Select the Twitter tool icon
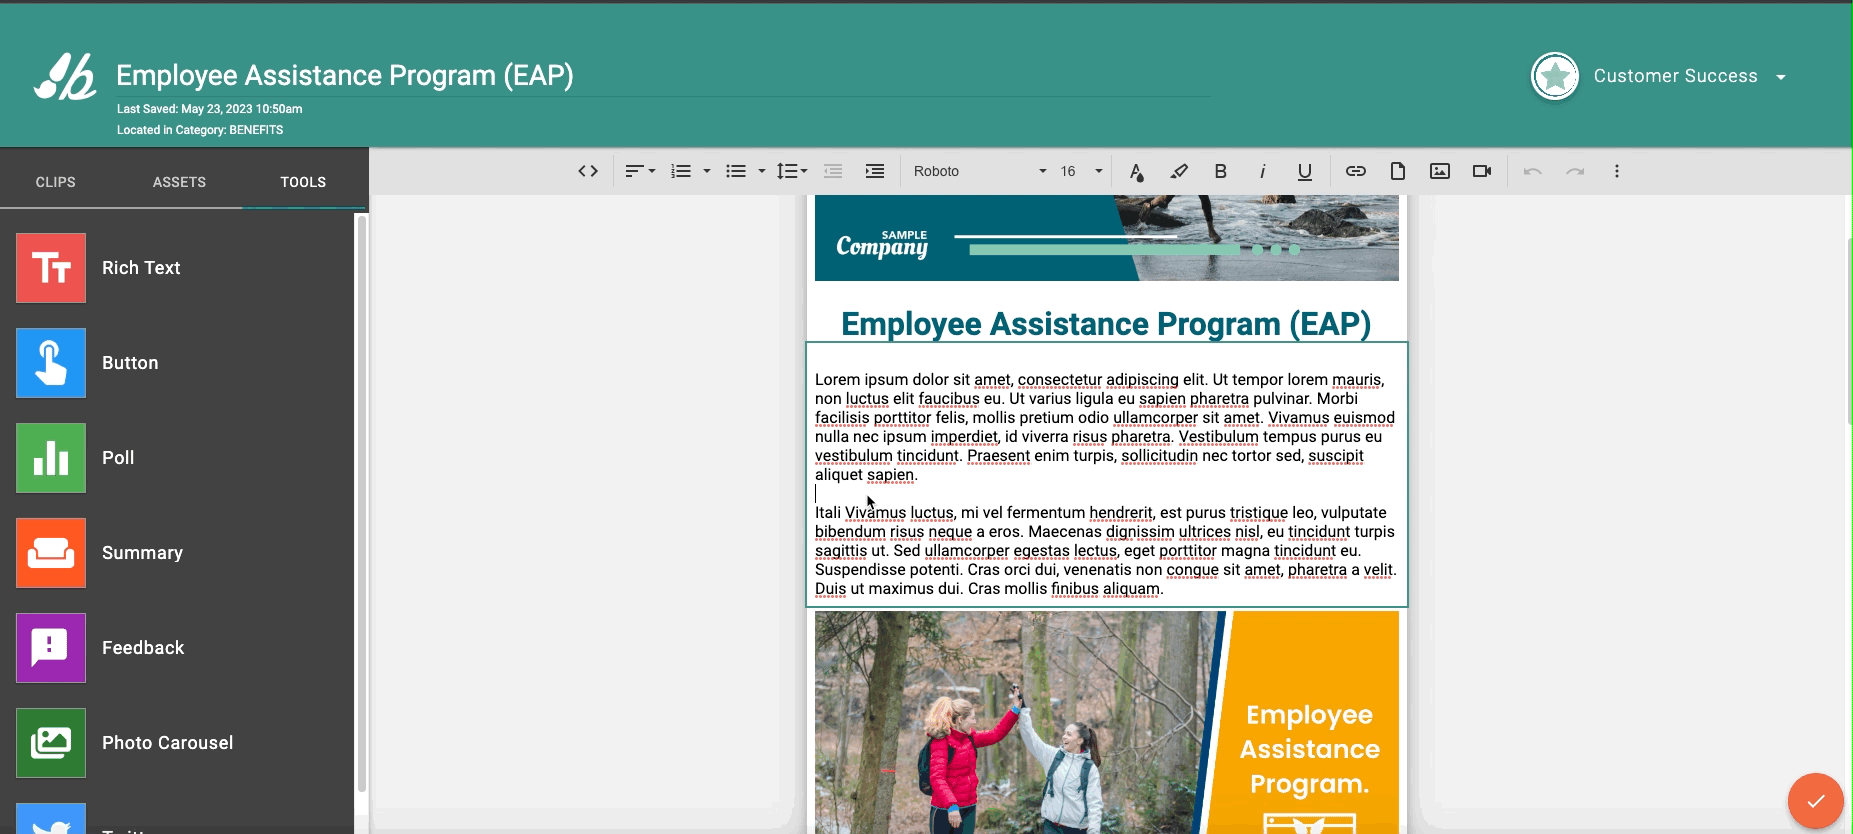The width and height of the screenshot is (1853, 834). [x=51, y=819]
